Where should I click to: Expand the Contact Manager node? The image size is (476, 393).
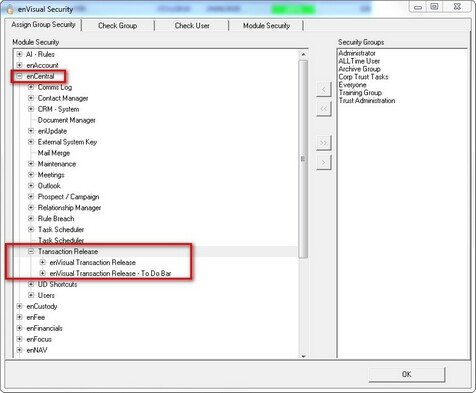click(x=31, y=98)
